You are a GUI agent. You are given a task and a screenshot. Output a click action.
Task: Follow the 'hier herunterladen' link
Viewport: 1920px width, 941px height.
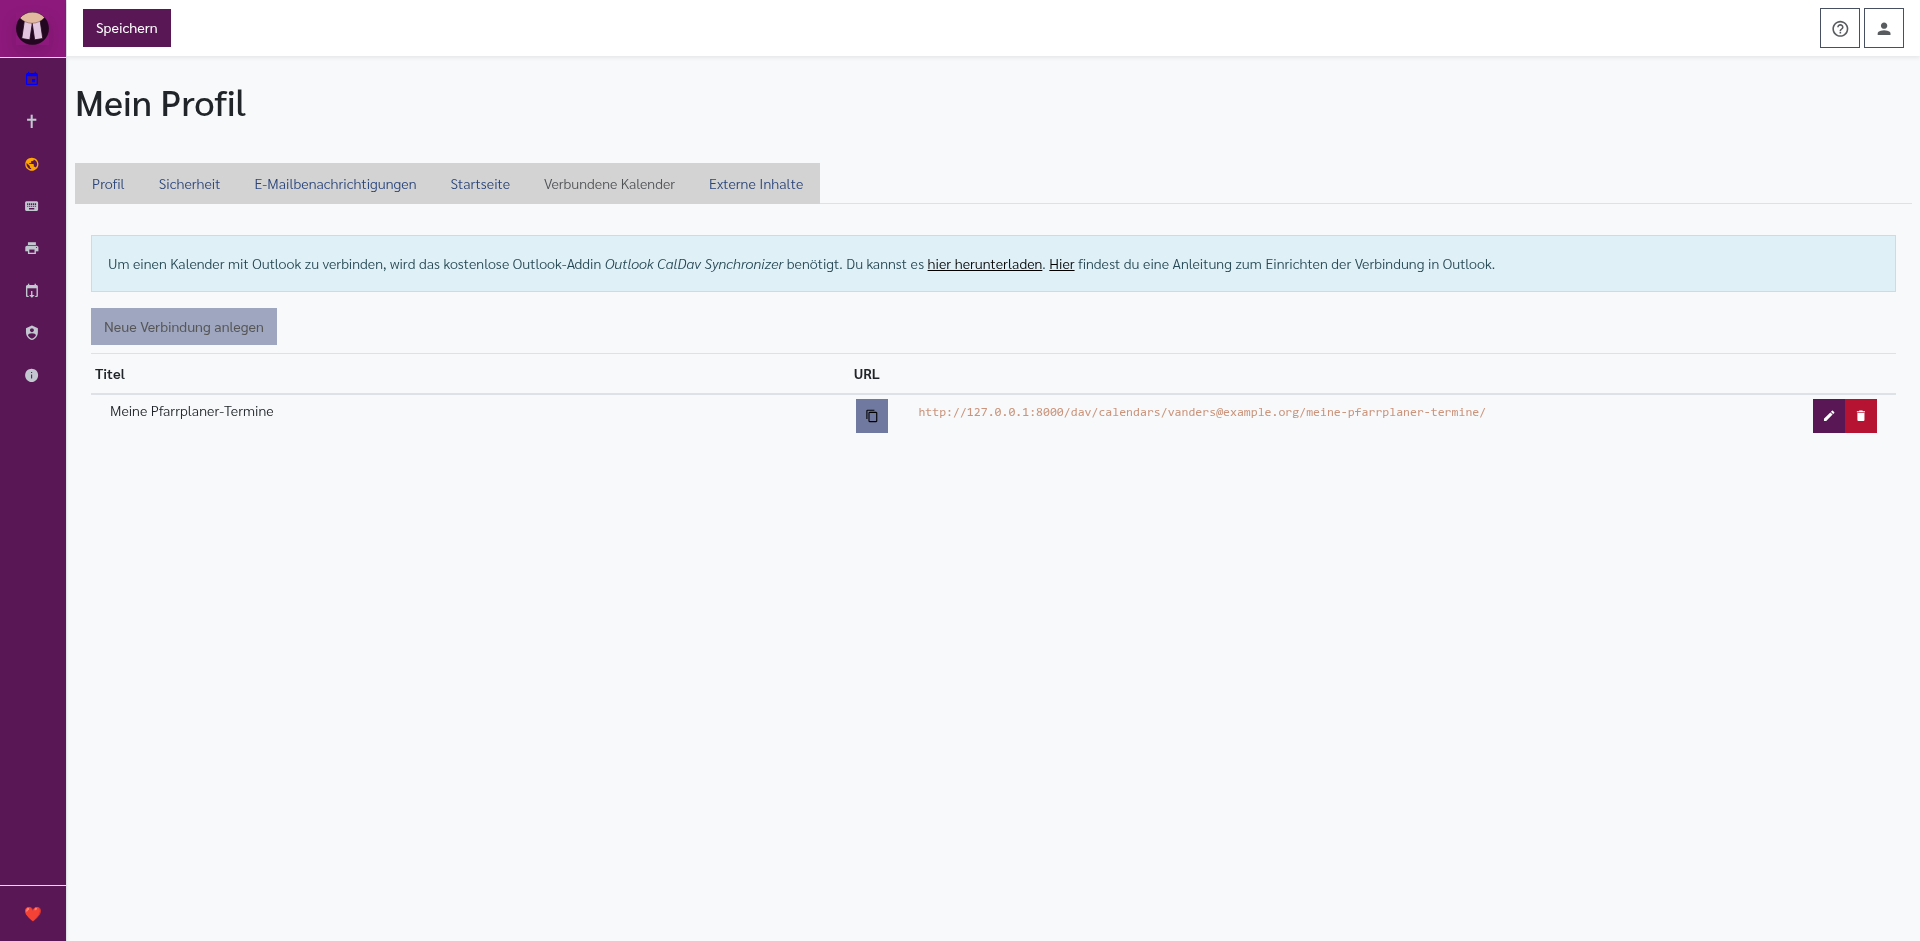[x=984, y=264]
